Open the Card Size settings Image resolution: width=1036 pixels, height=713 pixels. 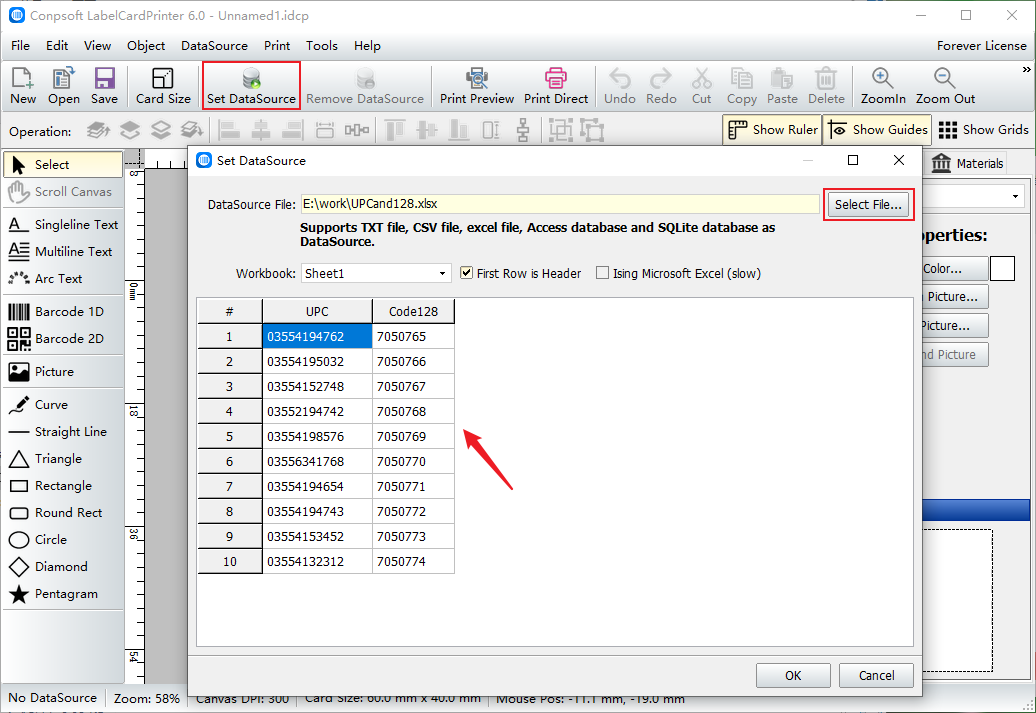[x=163, y=86]
